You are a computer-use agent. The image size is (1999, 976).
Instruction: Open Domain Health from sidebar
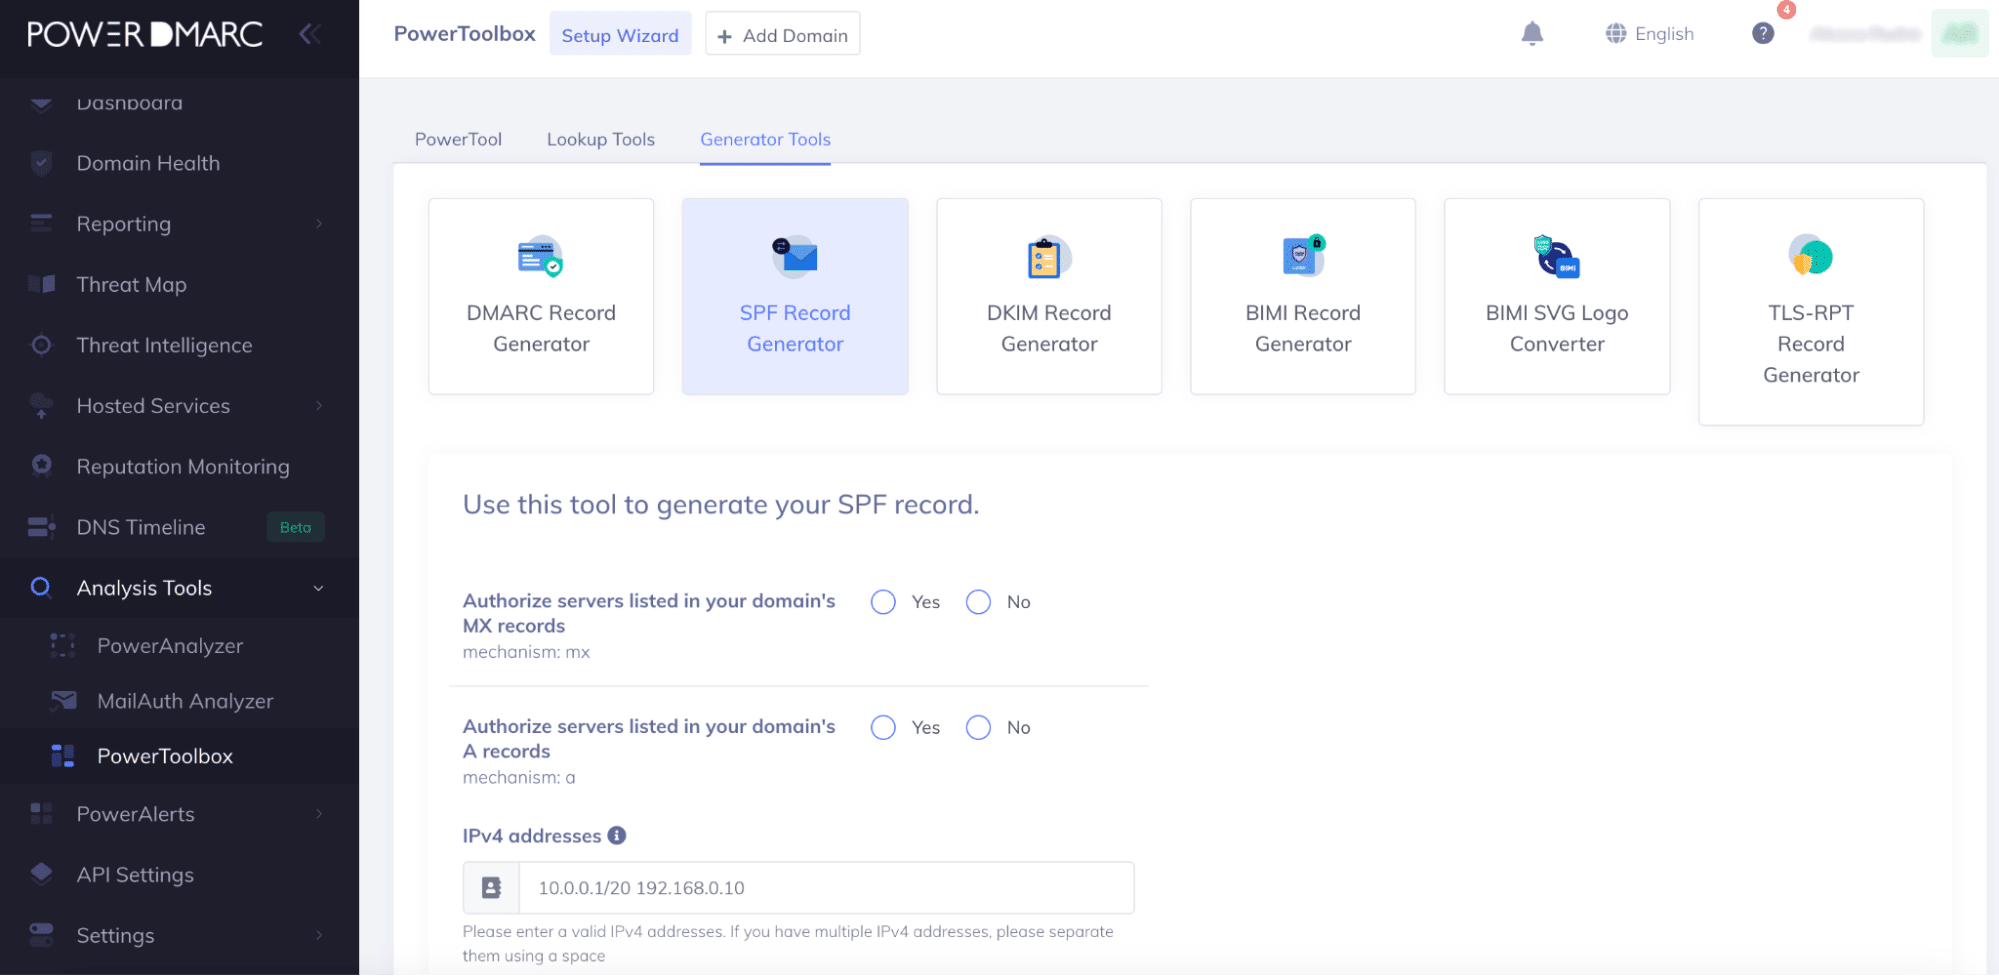pyautogui.click(x=148, y=163)
